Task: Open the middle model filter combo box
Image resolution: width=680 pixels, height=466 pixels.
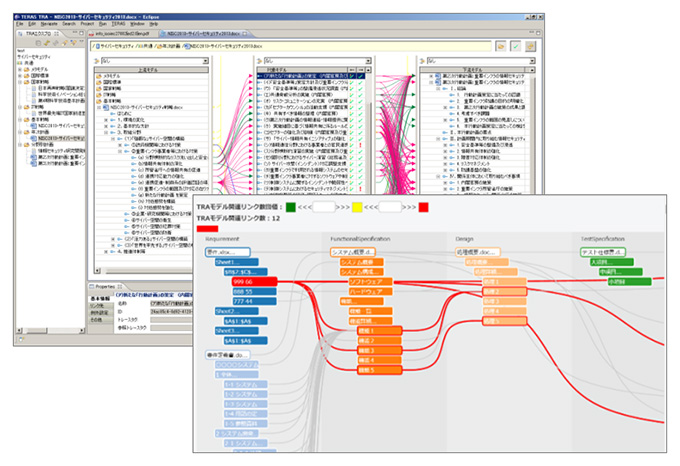Action: click(x=317, y=61)
